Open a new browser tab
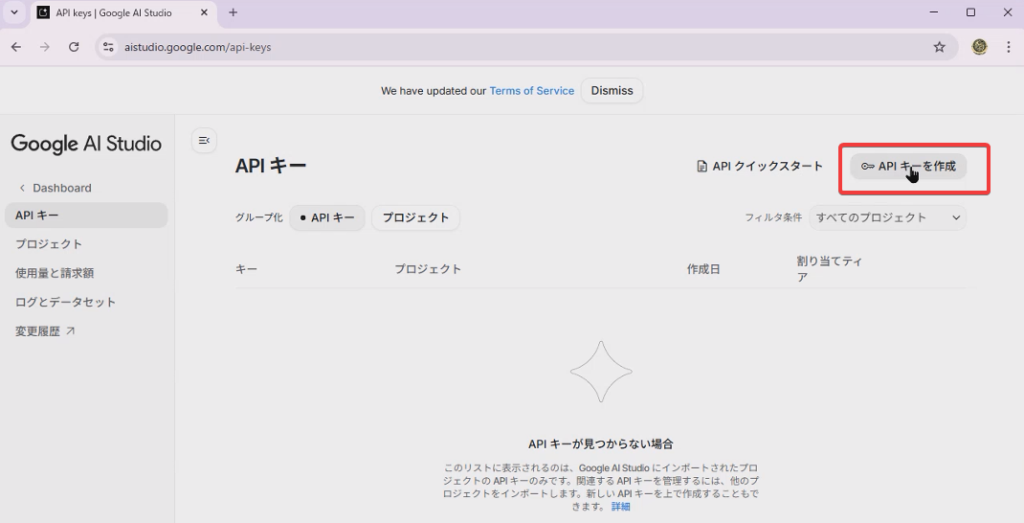Screen dimensions: 1024x523 [x=233, y=13]
